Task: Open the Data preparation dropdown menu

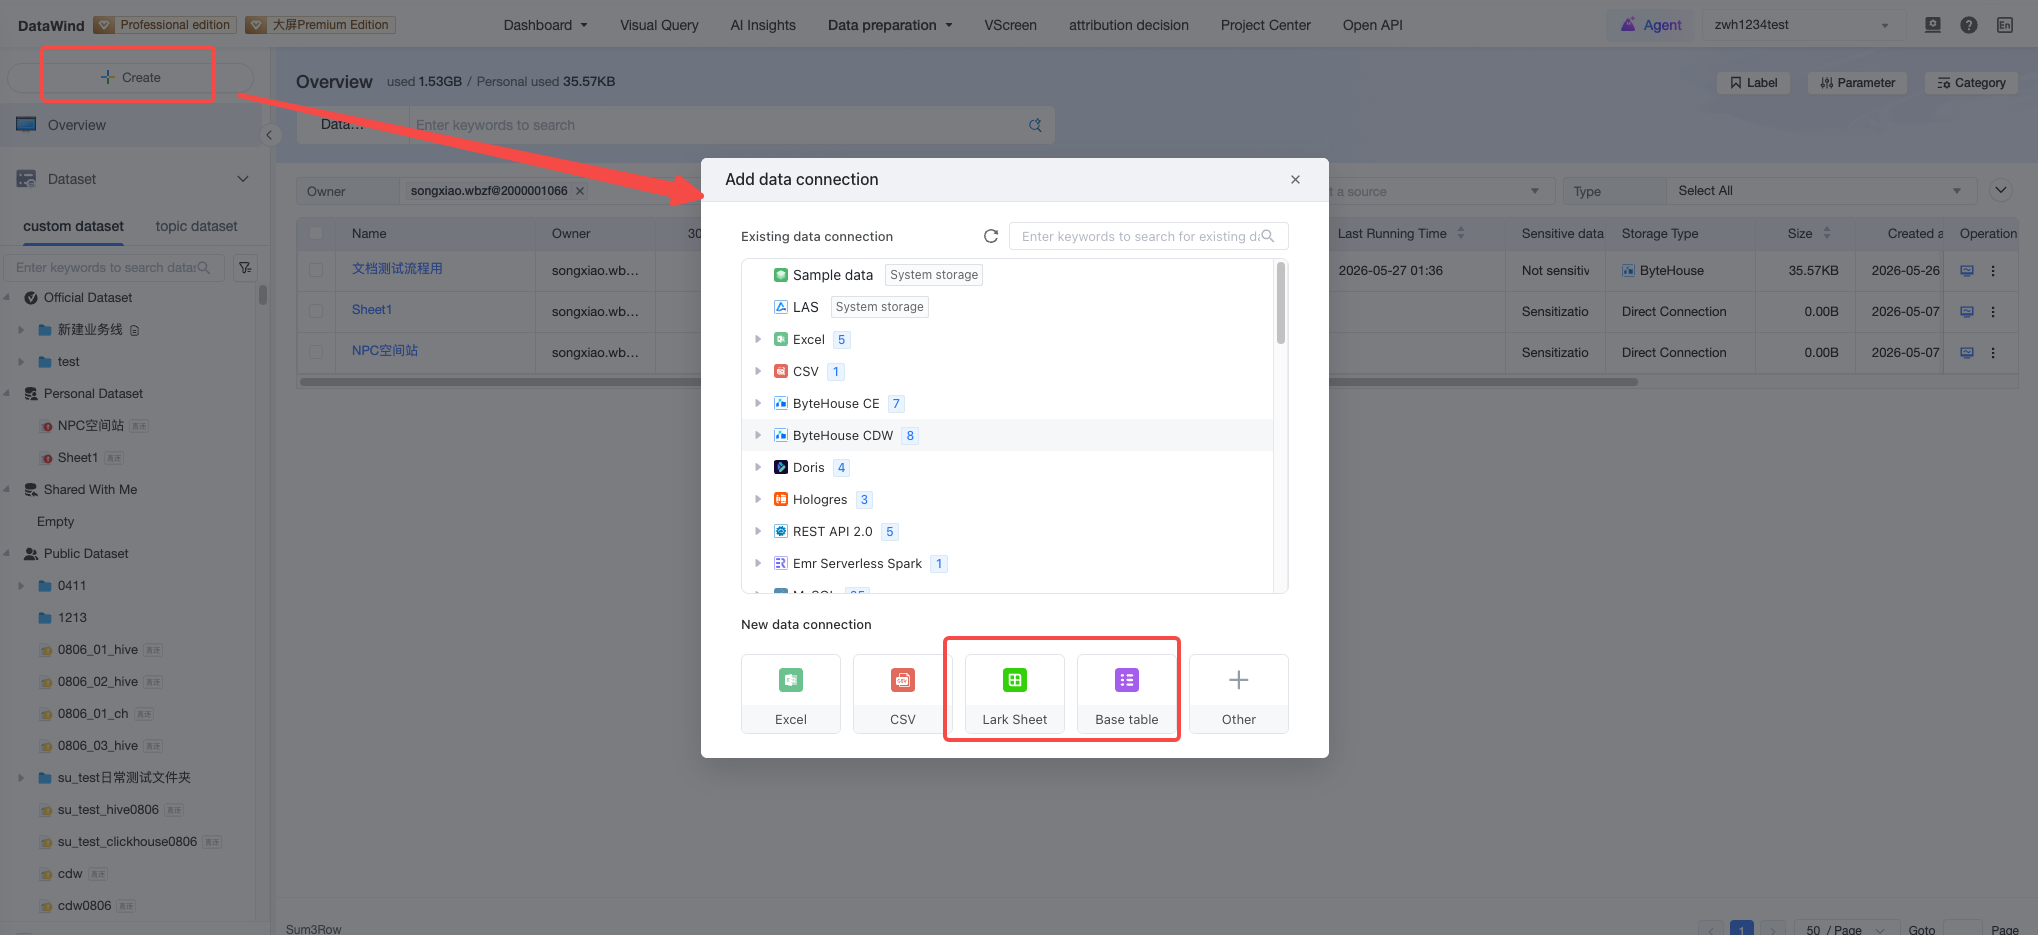Action: click(890, 25)
